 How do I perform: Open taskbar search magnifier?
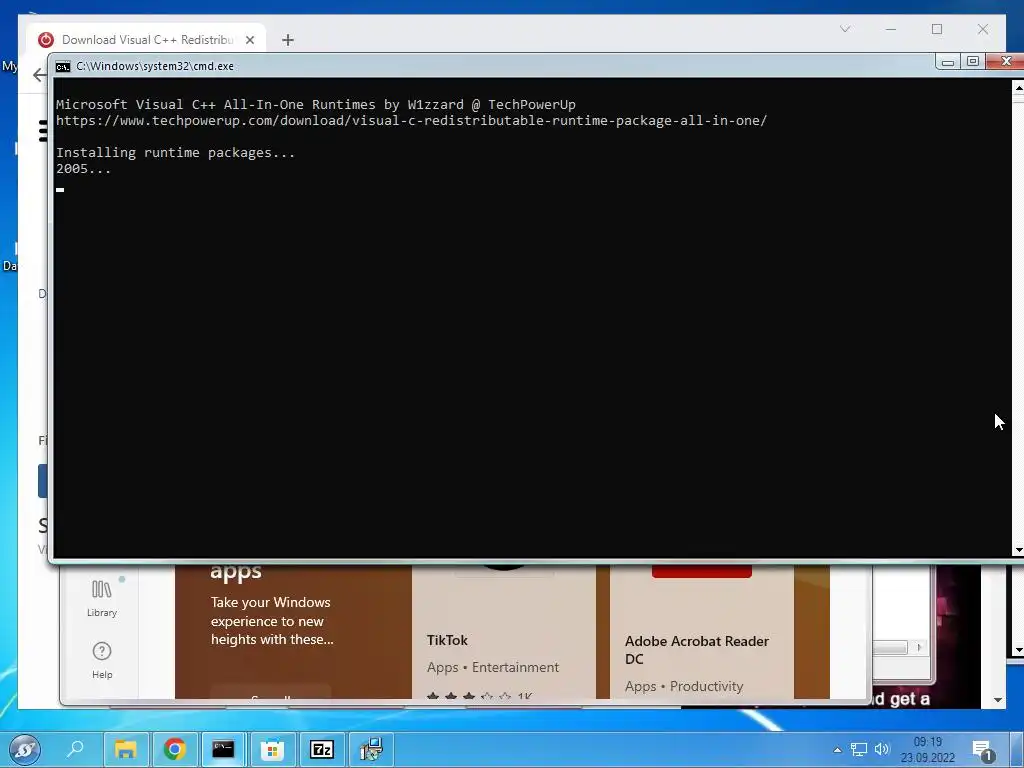tap(76, 748)
